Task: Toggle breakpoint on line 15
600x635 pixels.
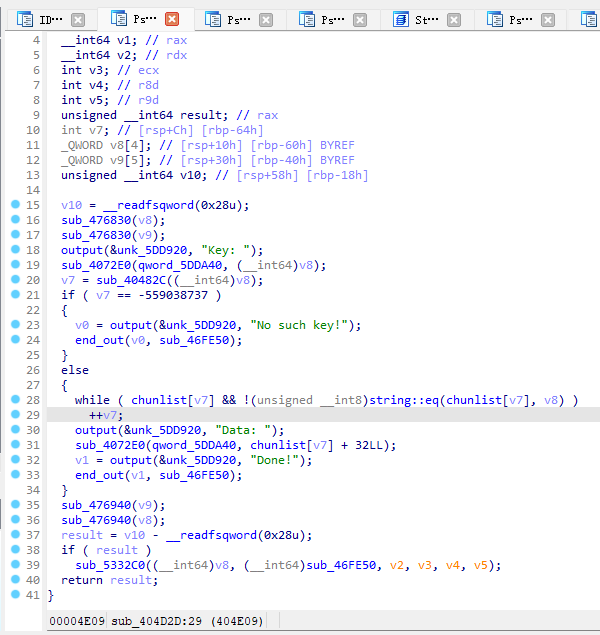Action: [15, 205]
